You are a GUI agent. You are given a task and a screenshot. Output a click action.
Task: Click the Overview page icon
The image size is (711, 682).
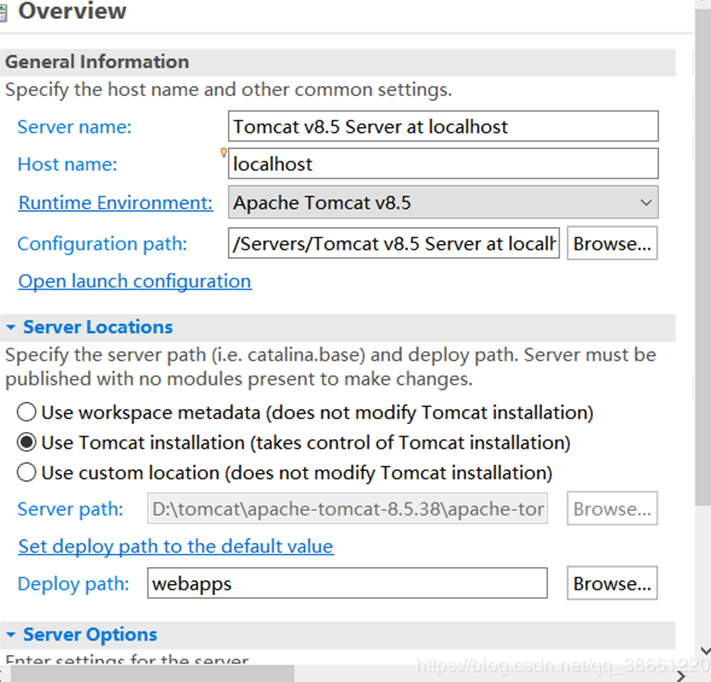coord(3,13)
